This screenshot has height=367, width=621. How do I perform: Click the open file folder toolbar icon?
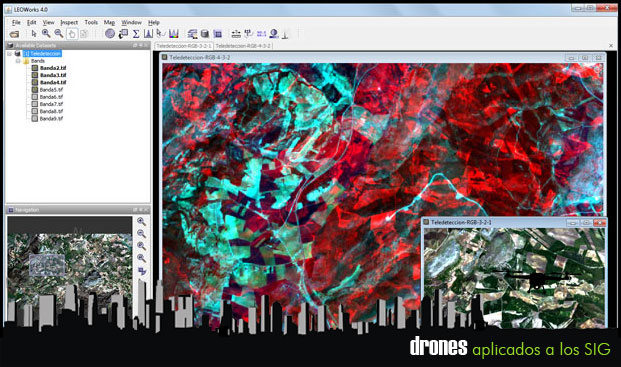click(x=14, y=34)
